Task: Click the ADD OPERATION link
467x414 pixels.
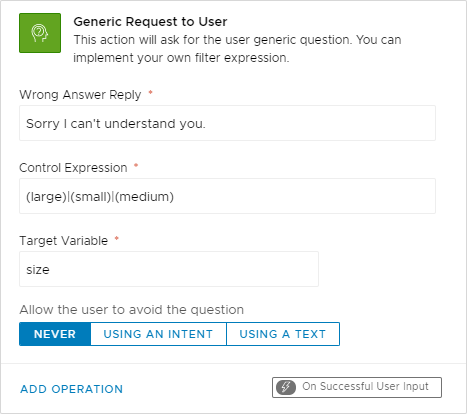Action: pos(72,389)
